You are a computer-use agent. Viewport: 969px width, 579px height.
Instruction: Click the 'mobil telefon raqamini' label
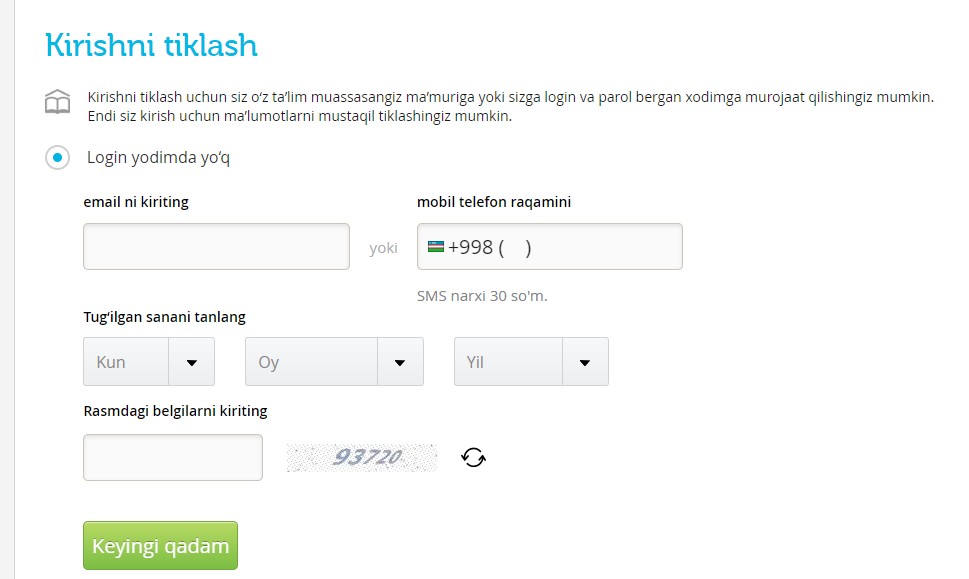click(494, 202)
